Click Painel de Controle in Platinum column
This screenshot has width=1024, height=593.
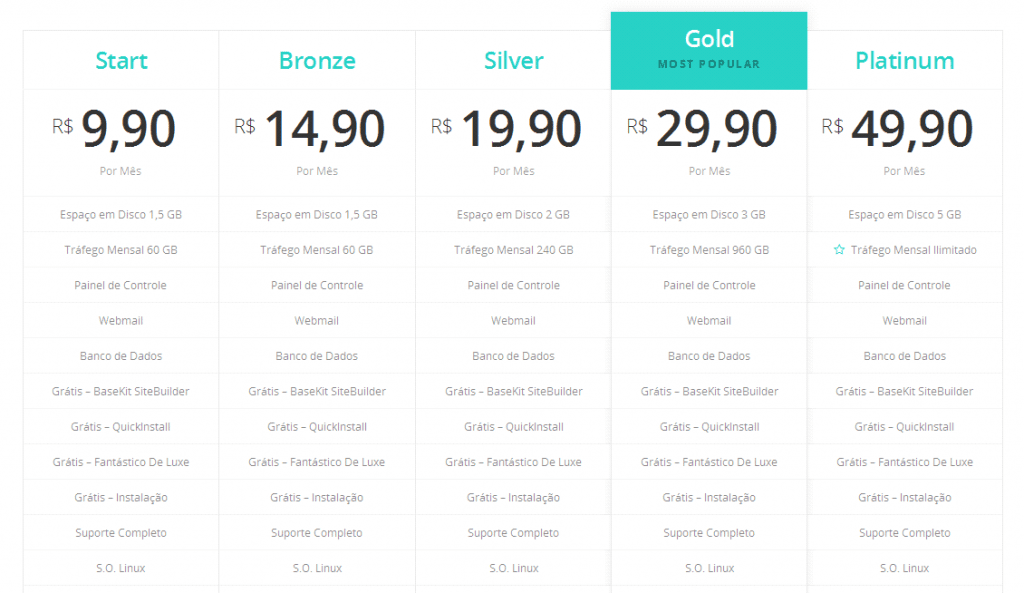(904, 285)
